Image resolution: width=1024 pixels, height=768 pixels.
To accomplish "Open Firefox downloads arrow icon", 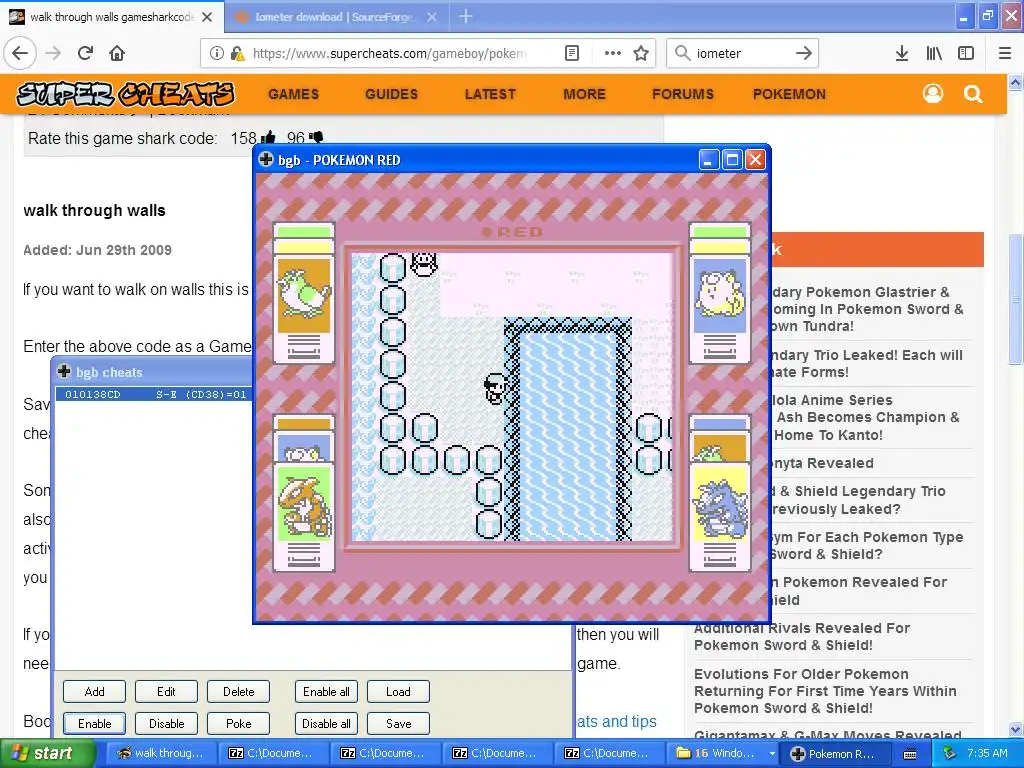I will click(x=902, y=53).
